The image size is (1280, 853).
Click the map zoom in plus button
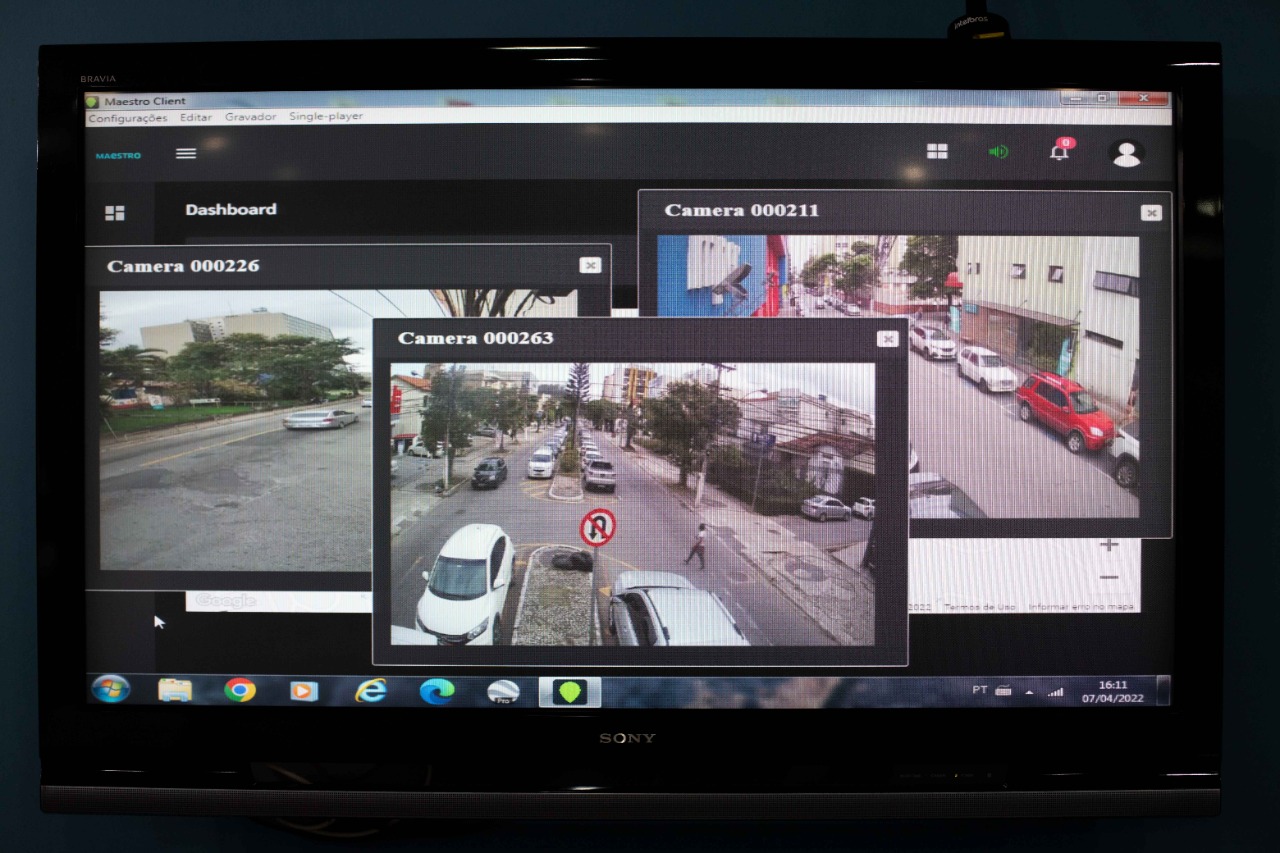coord(1109,546)
